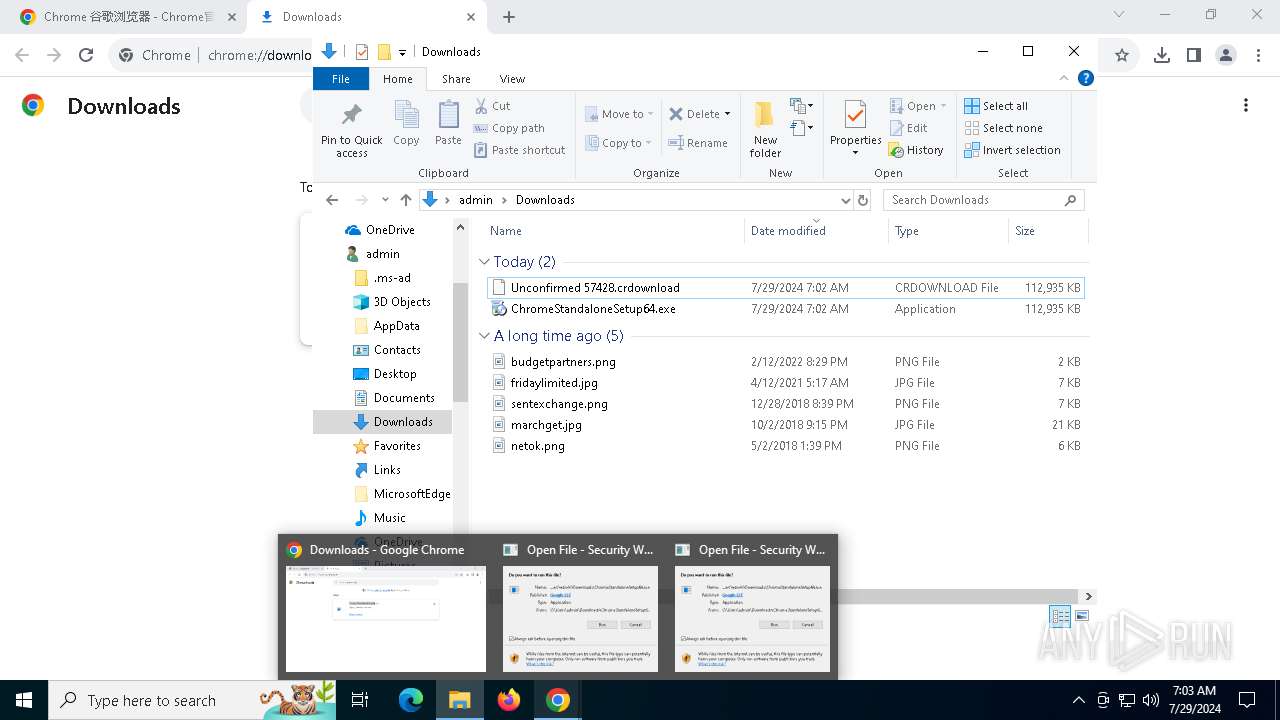This screenshot has width=1280, height=720.
Task: Collapse the Today group
Action: tap(484, 262)
